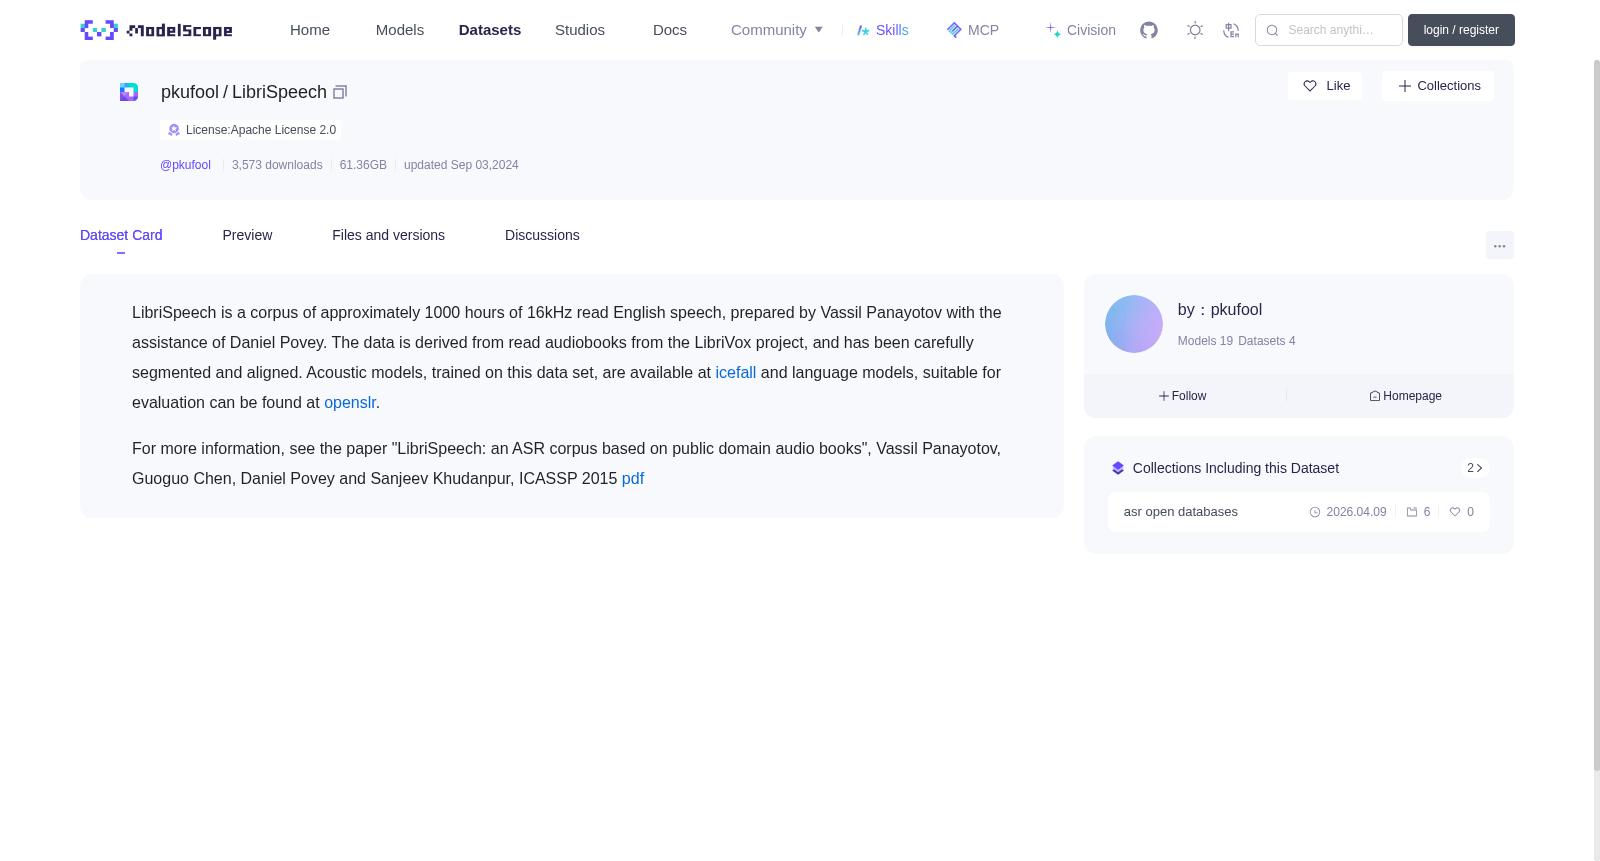This screenshot has width=1600, height=861.
Task: Open the asr open databases collection
Action: pos(1298,512)
